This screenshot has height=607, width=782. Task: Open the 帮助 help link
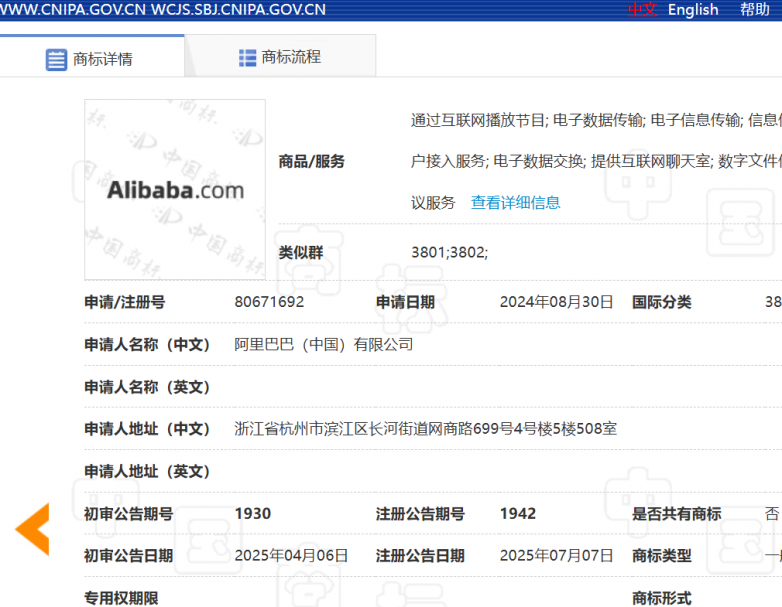(755, 9)
